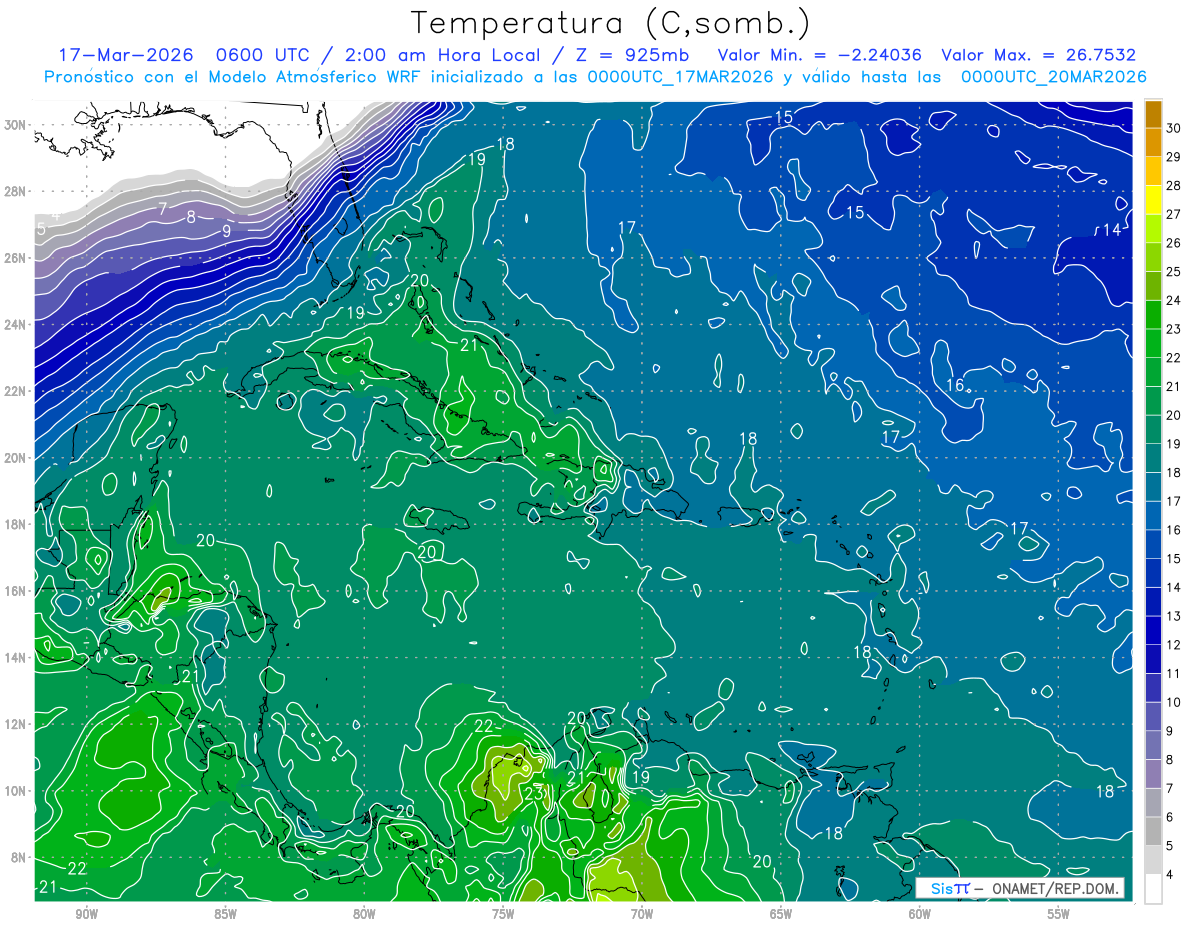Viewport: 1200px width, 927px height.
Task: Click the latitude label '24N'
Action: tap(17, 325)
